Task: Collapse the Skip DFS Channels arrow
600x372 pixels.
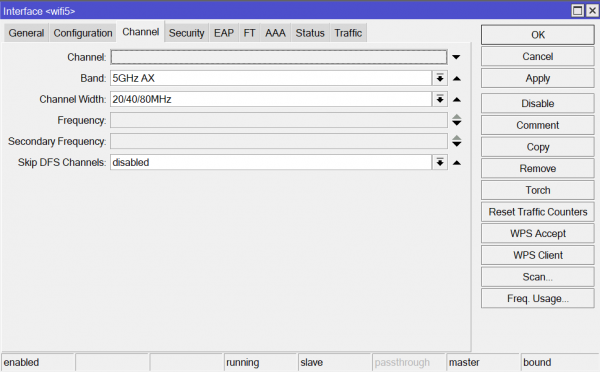Action: pos(456,163)
